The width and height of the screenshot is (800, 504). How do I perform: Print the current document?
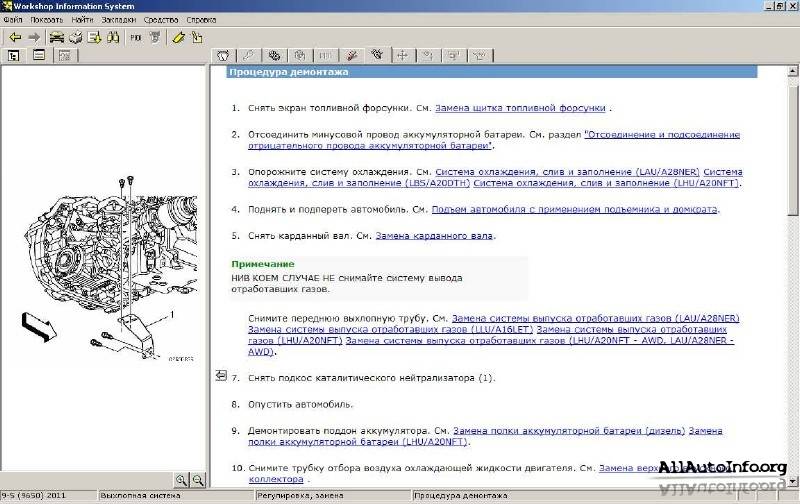pyautogui.click(x=76, y=37)
